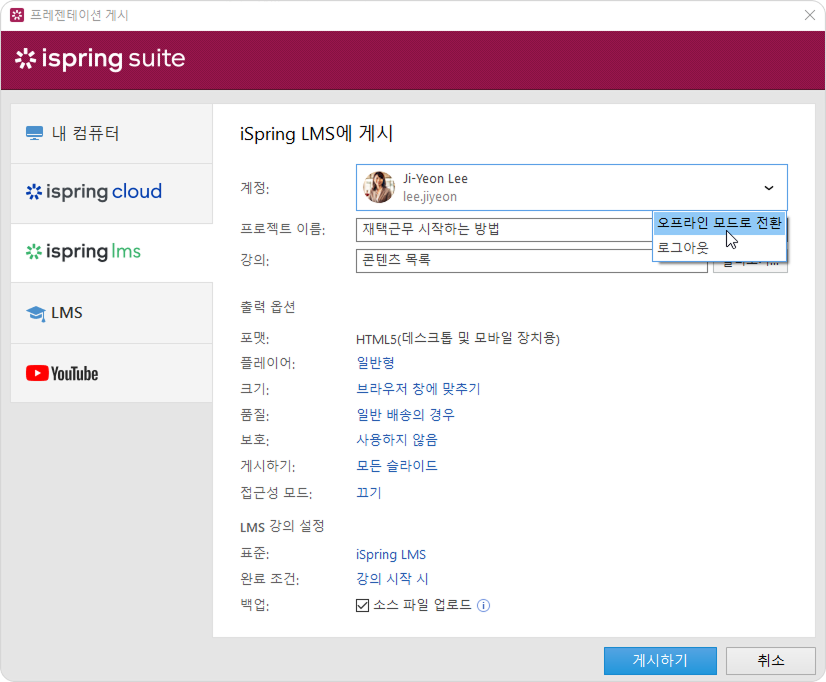Choose 오프라인 모드로 전환 from the menu

[718, 223]
